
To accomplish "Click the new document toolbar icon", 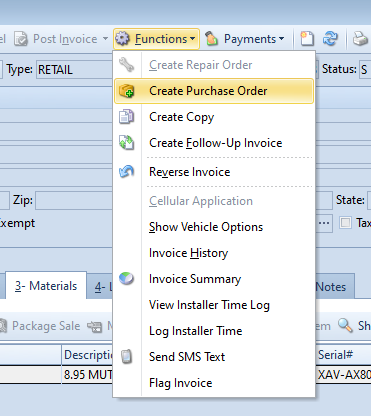I will pyautogui.click(x=307, y=39).
